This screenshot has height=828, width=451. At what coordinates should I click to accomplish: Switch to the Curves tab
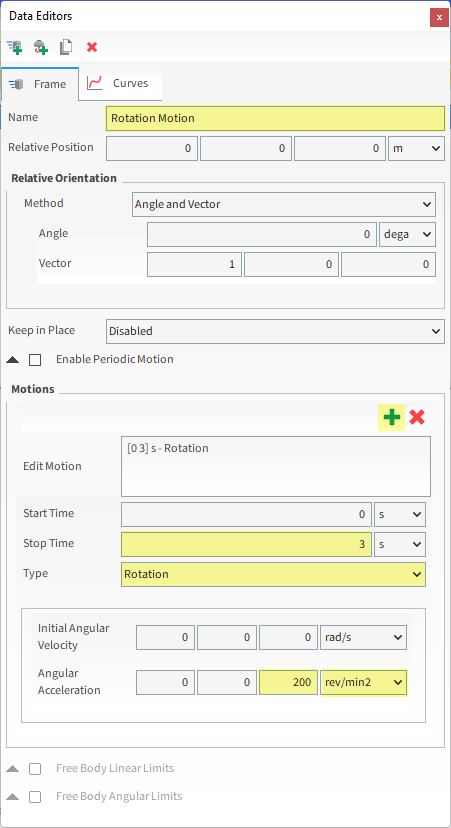pyautogui.click(x=120, y=83)
